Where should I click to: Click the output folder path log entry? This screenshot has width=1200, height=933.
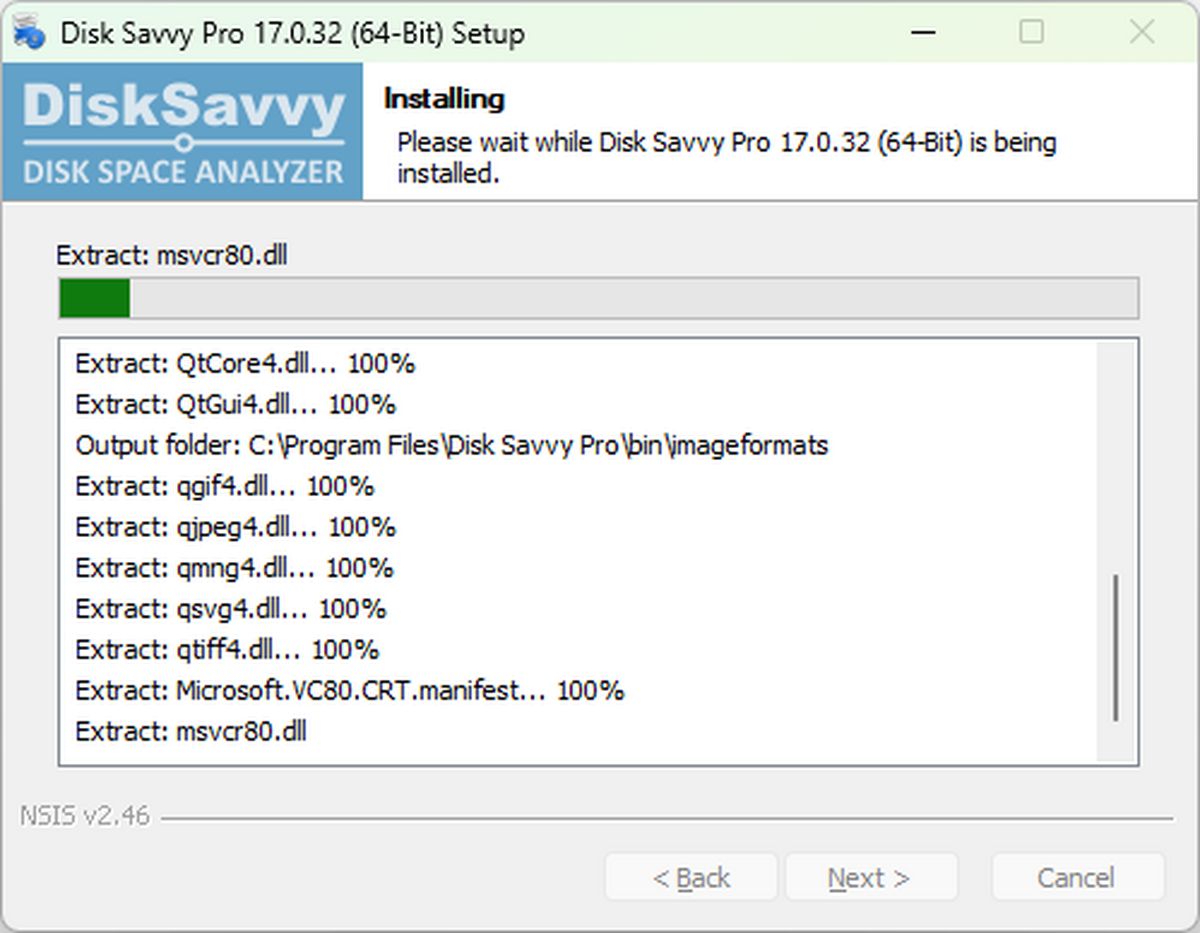450,445
